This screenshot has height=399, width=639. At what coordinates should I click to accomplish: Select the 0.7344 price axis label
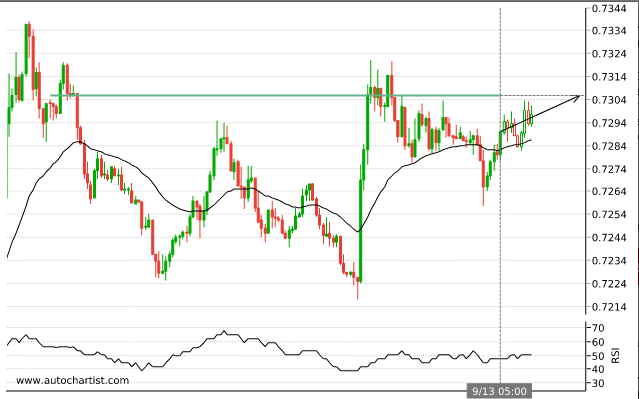pos(609,9)
